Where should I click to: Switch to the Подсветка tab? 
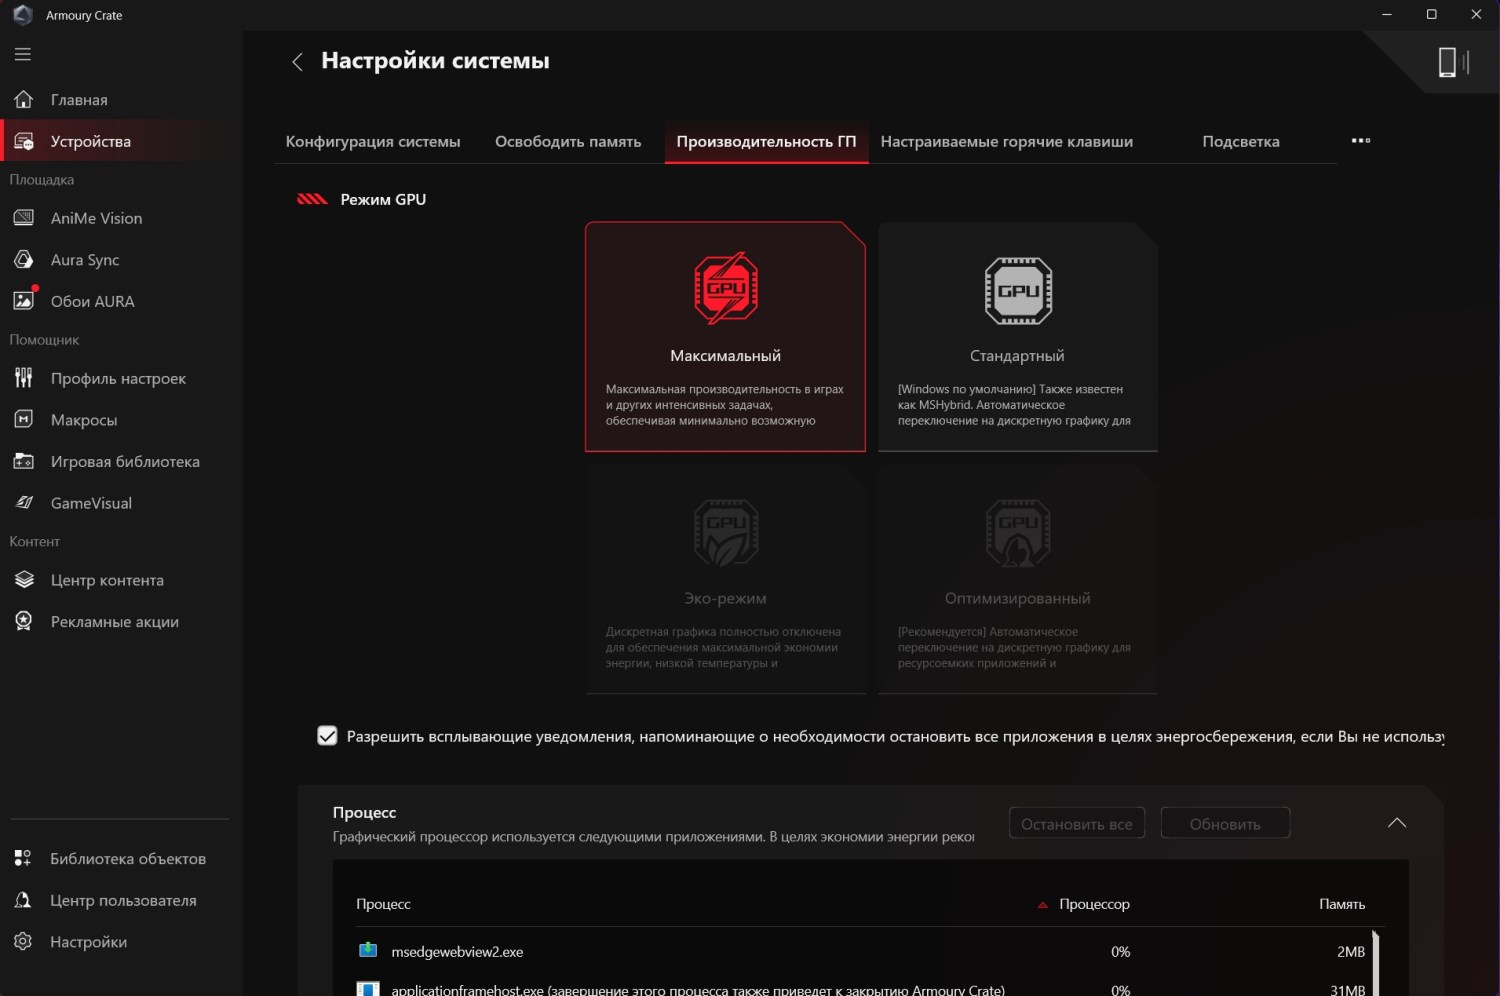pyautogui.click(x=1241, y=142)
